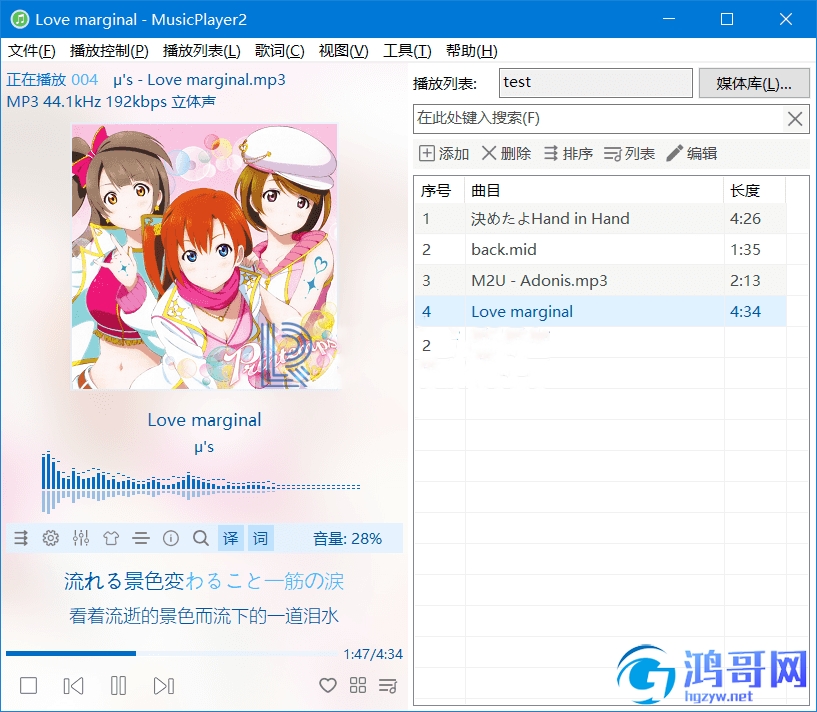The image size is (817, 712).
Task: Open the 播放列表(L) menu
Action: point(202,51)
